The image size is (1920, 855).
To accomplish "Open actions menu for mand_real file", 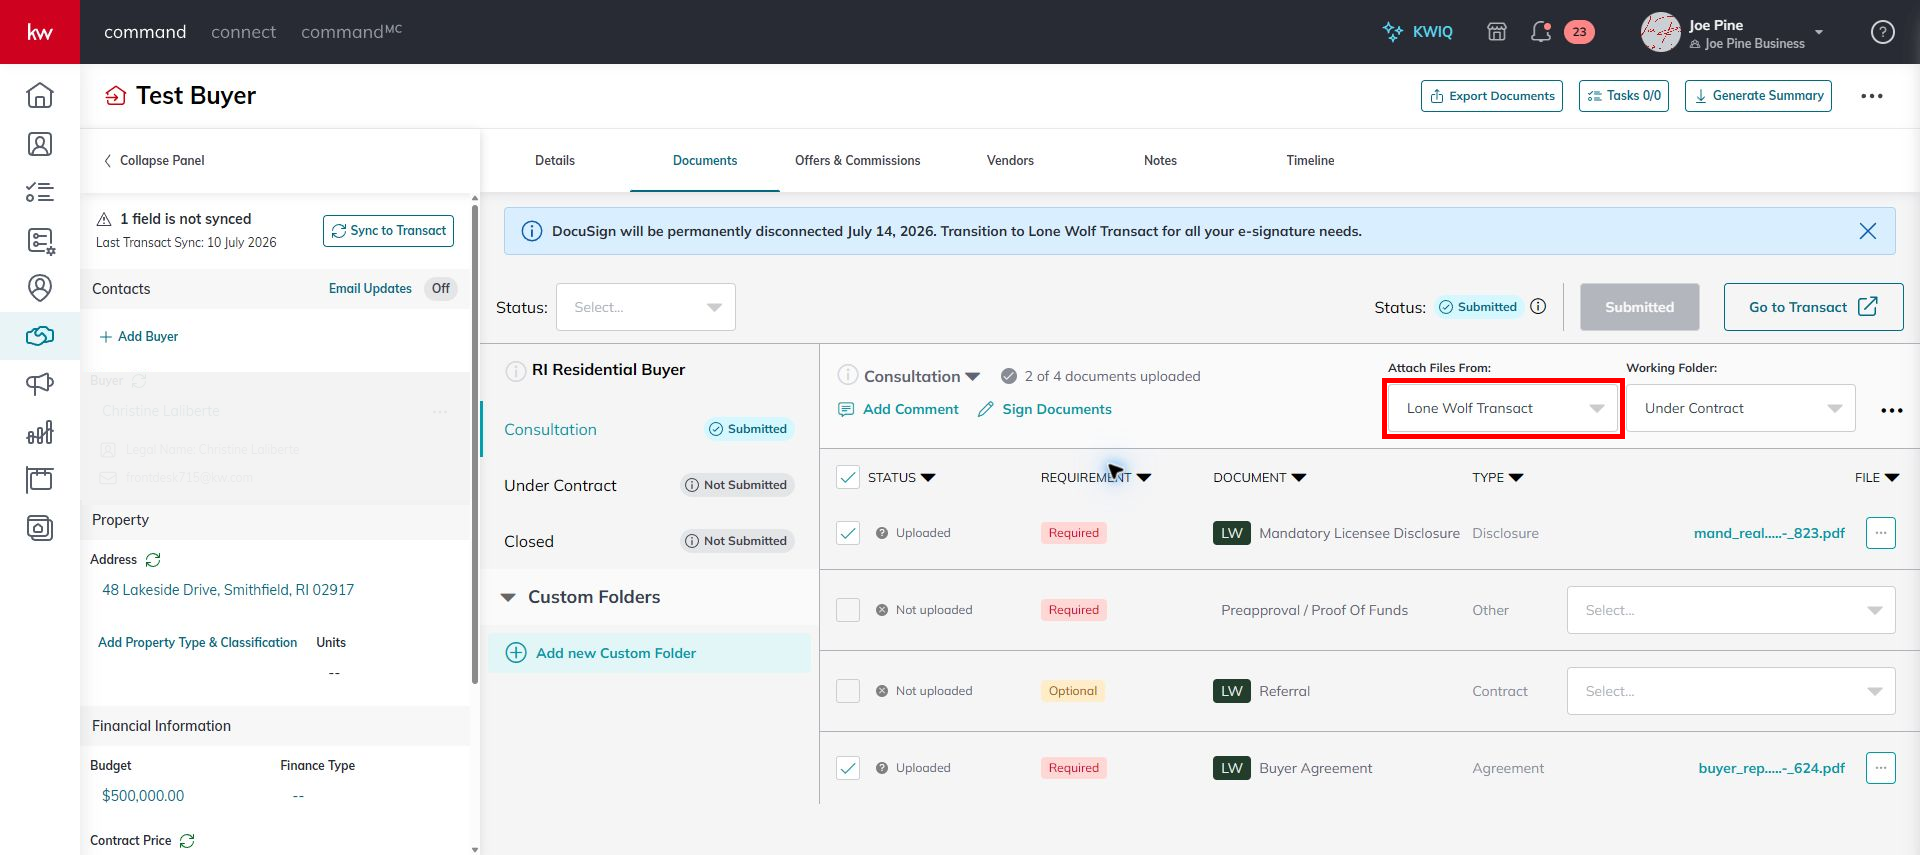I will click(x=1880, y=533).
